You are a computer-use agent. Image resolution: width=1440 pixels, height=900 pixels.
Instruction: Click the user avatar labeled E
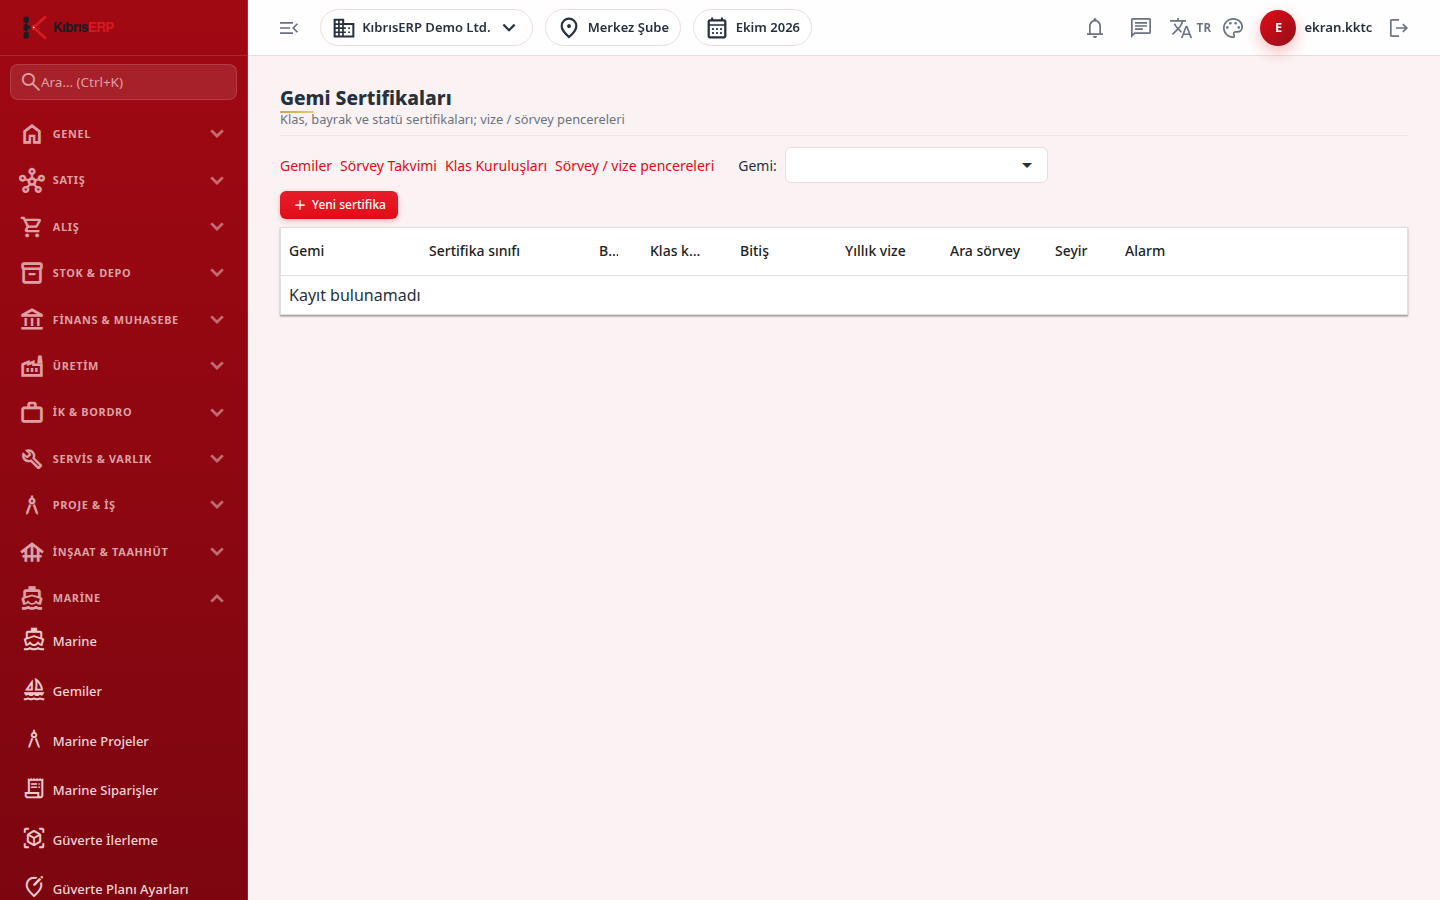pyautogui.click(x=1278, y=28)
